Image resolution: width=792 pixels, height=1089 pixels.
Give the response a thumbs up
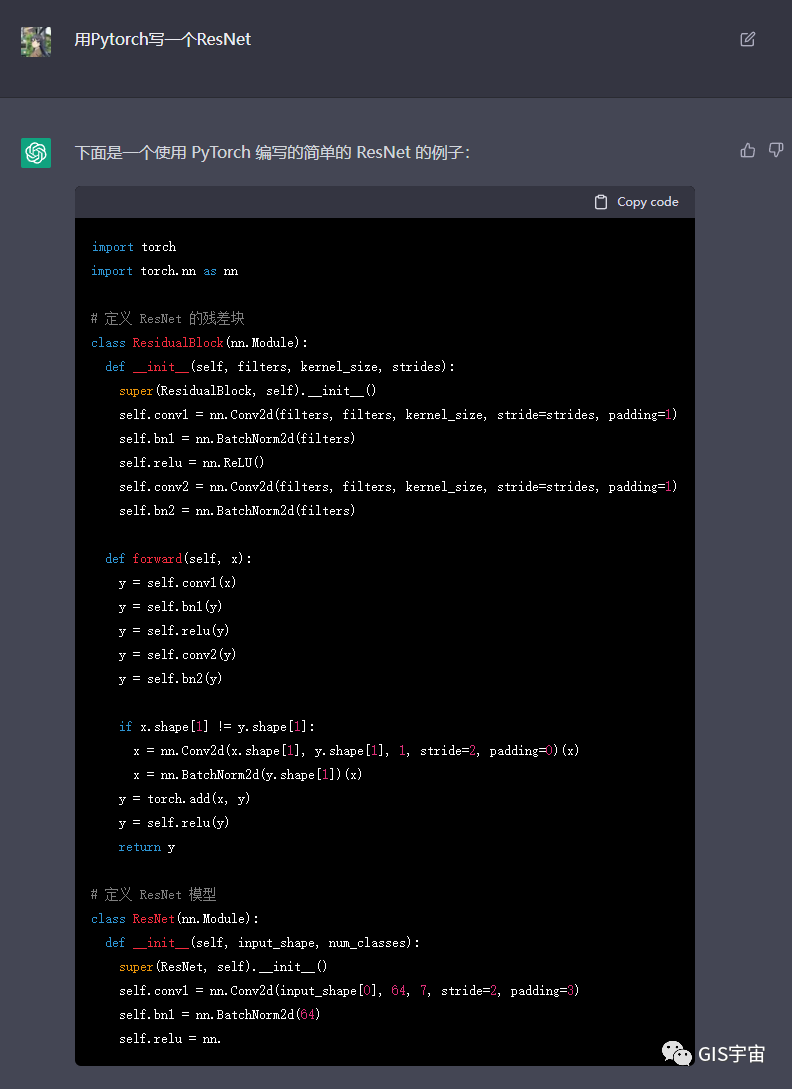coord(748,150)
